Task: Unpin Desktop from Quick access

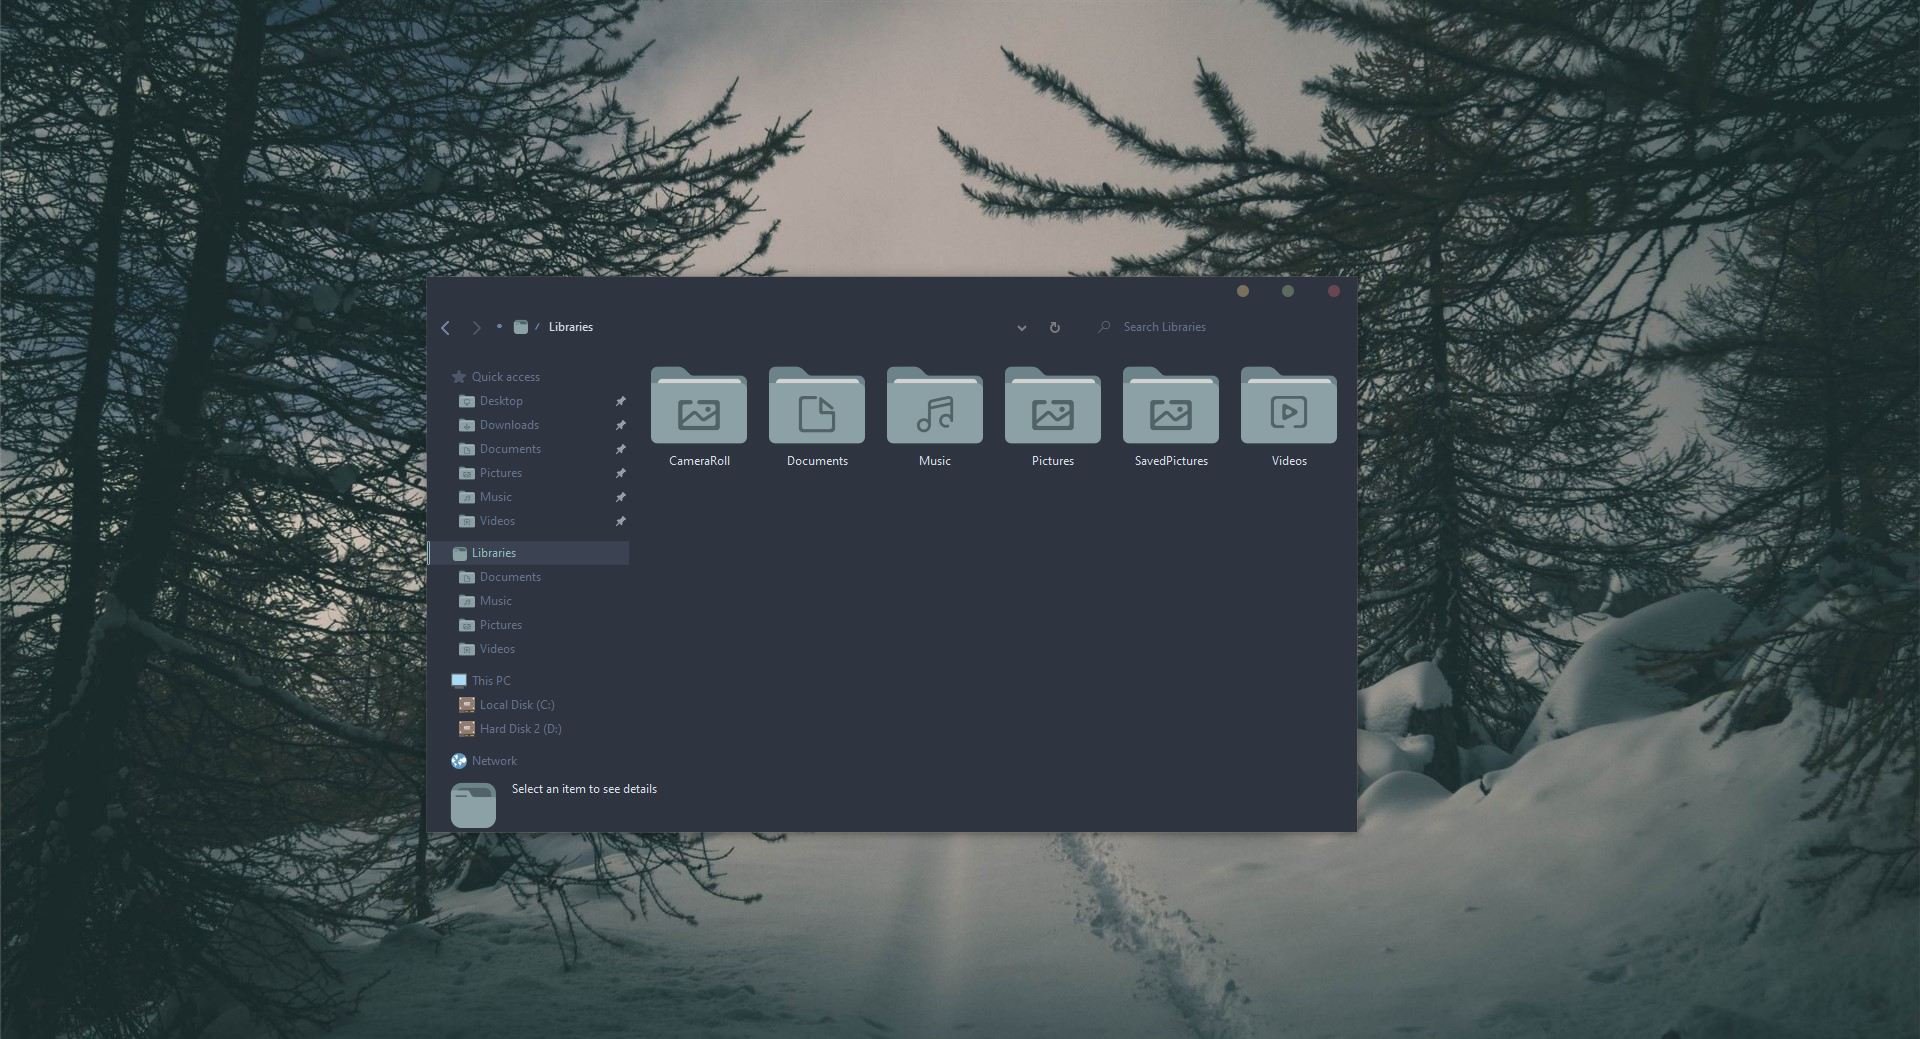Action: [620, 400]
